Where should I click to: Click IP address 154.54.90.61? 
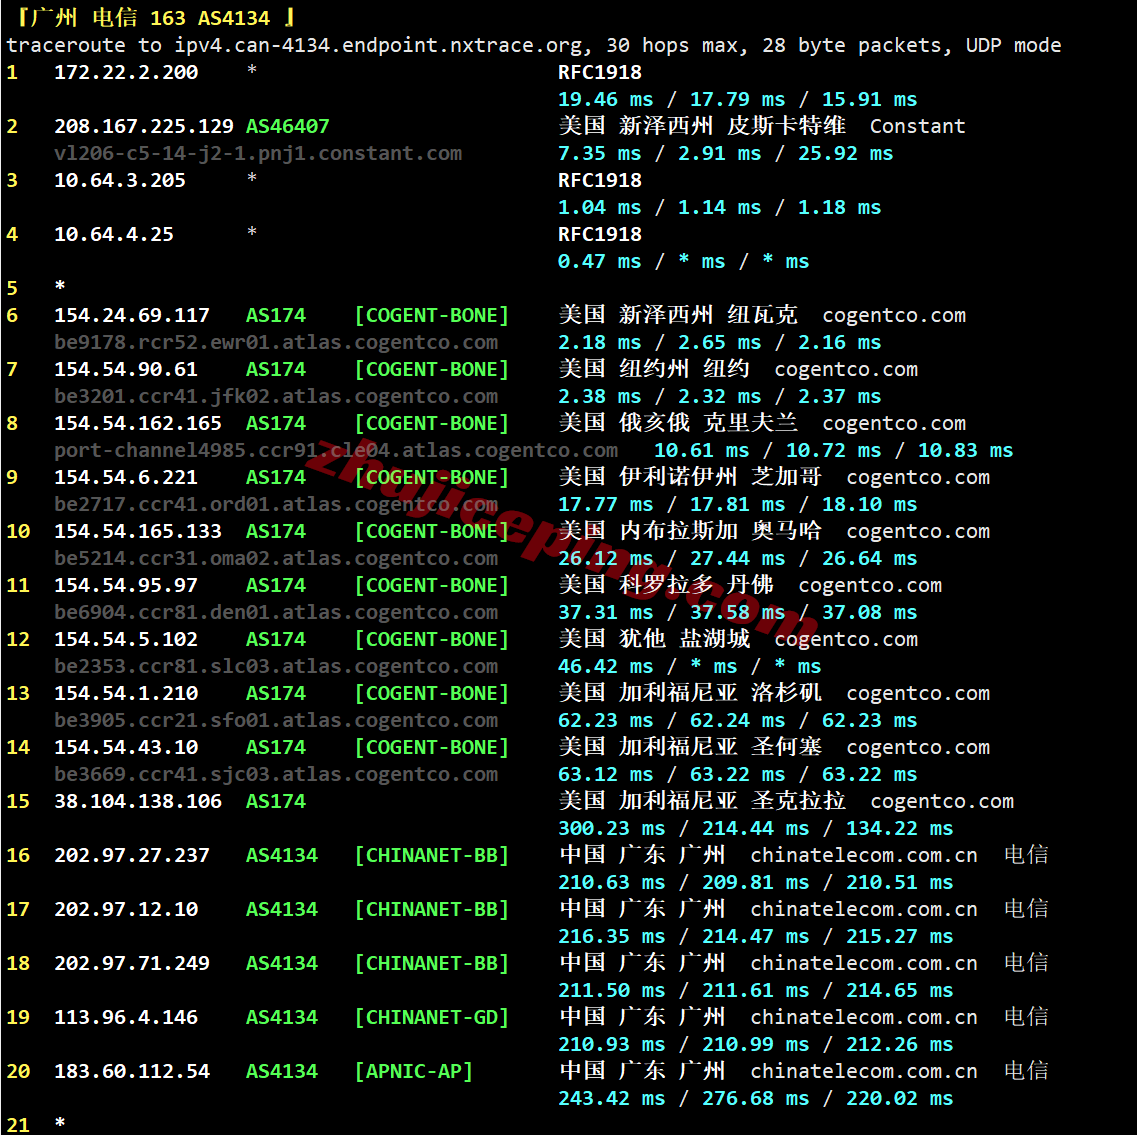click(125, 369)
